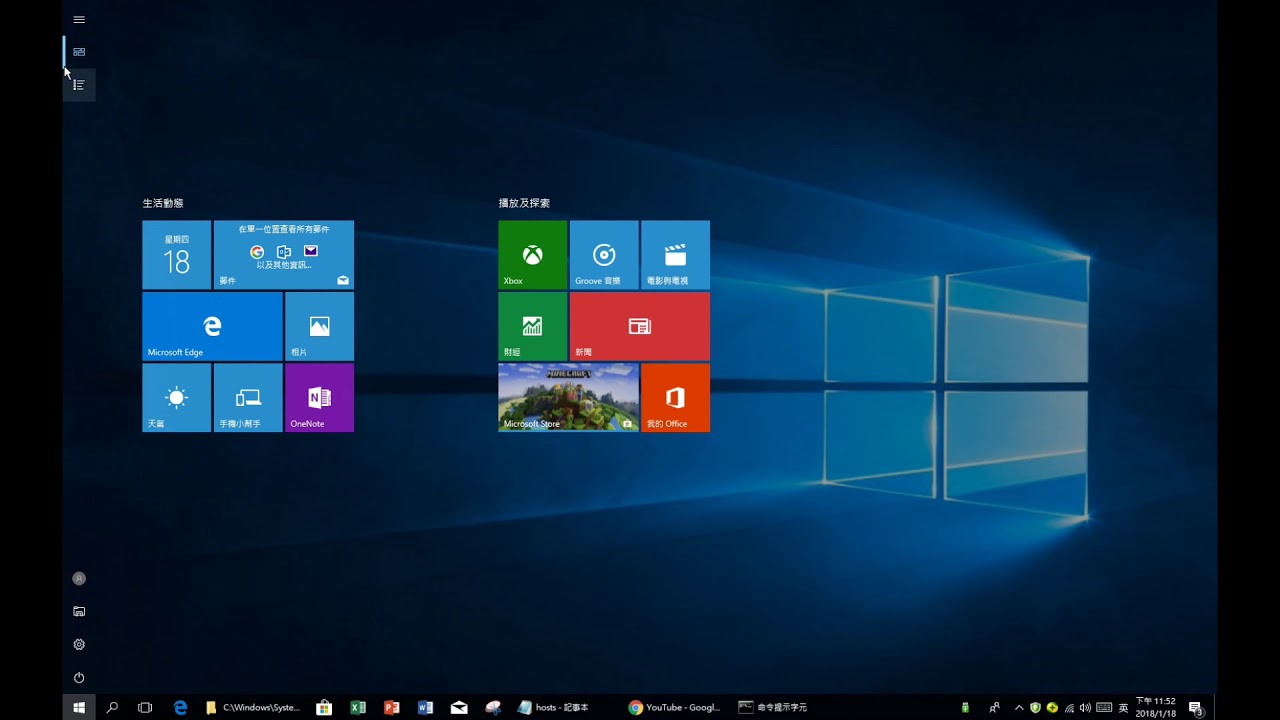The width and height of the screenshot is (1280, 720).
Task: Open the Microsoft Store Minecraft tile
Action: point(568,398)
